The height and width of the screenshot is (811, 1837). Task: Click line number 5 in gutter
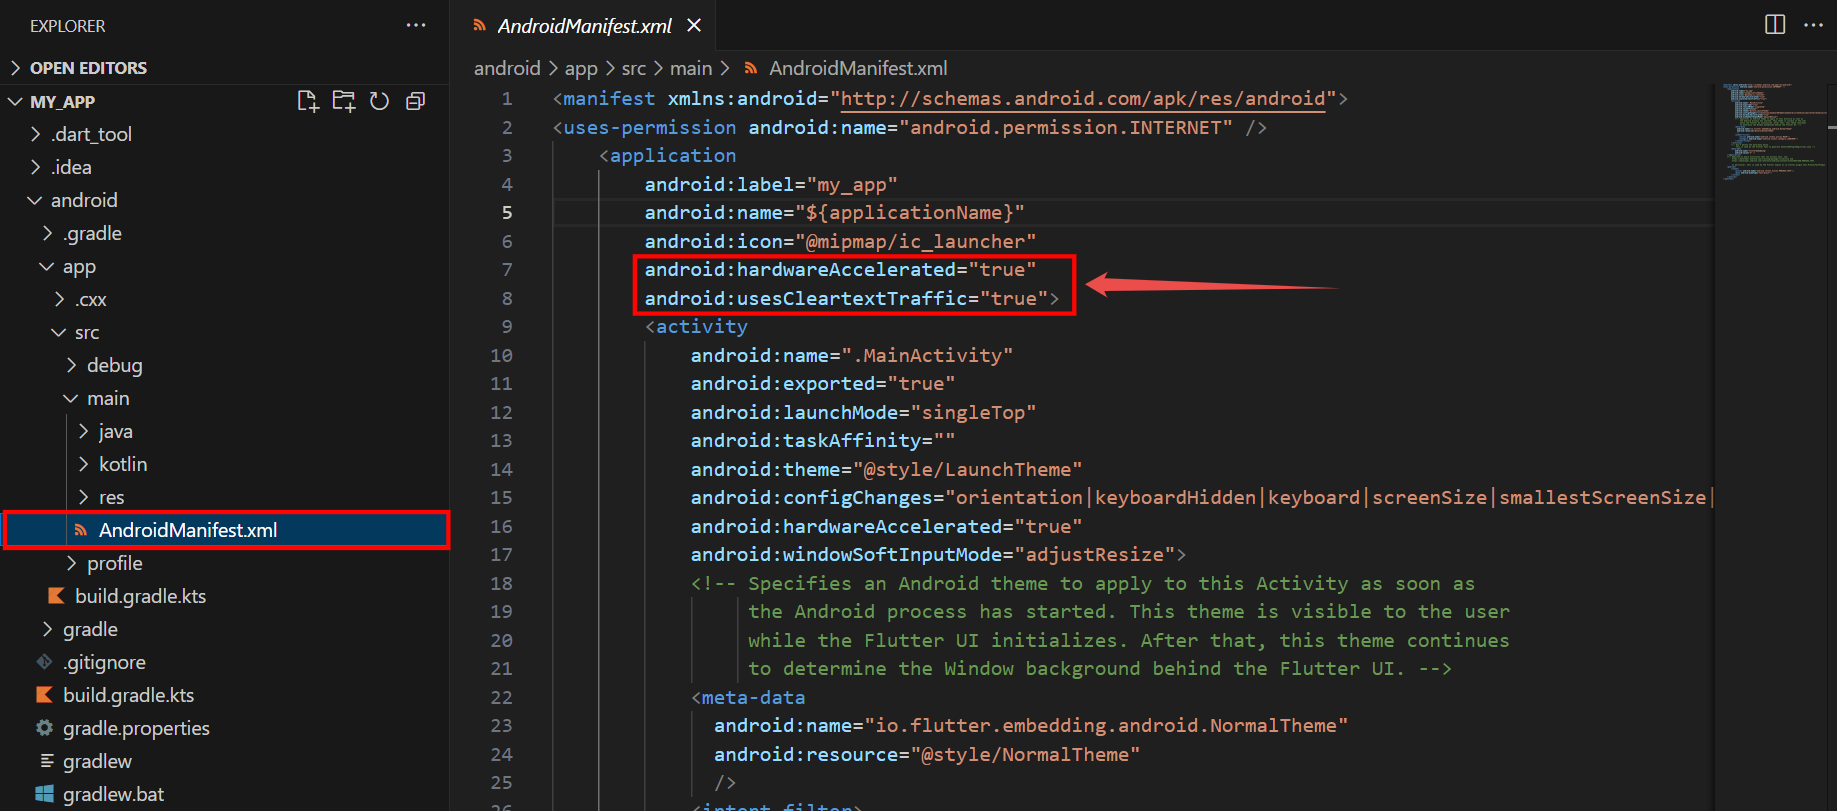[507, 213]
